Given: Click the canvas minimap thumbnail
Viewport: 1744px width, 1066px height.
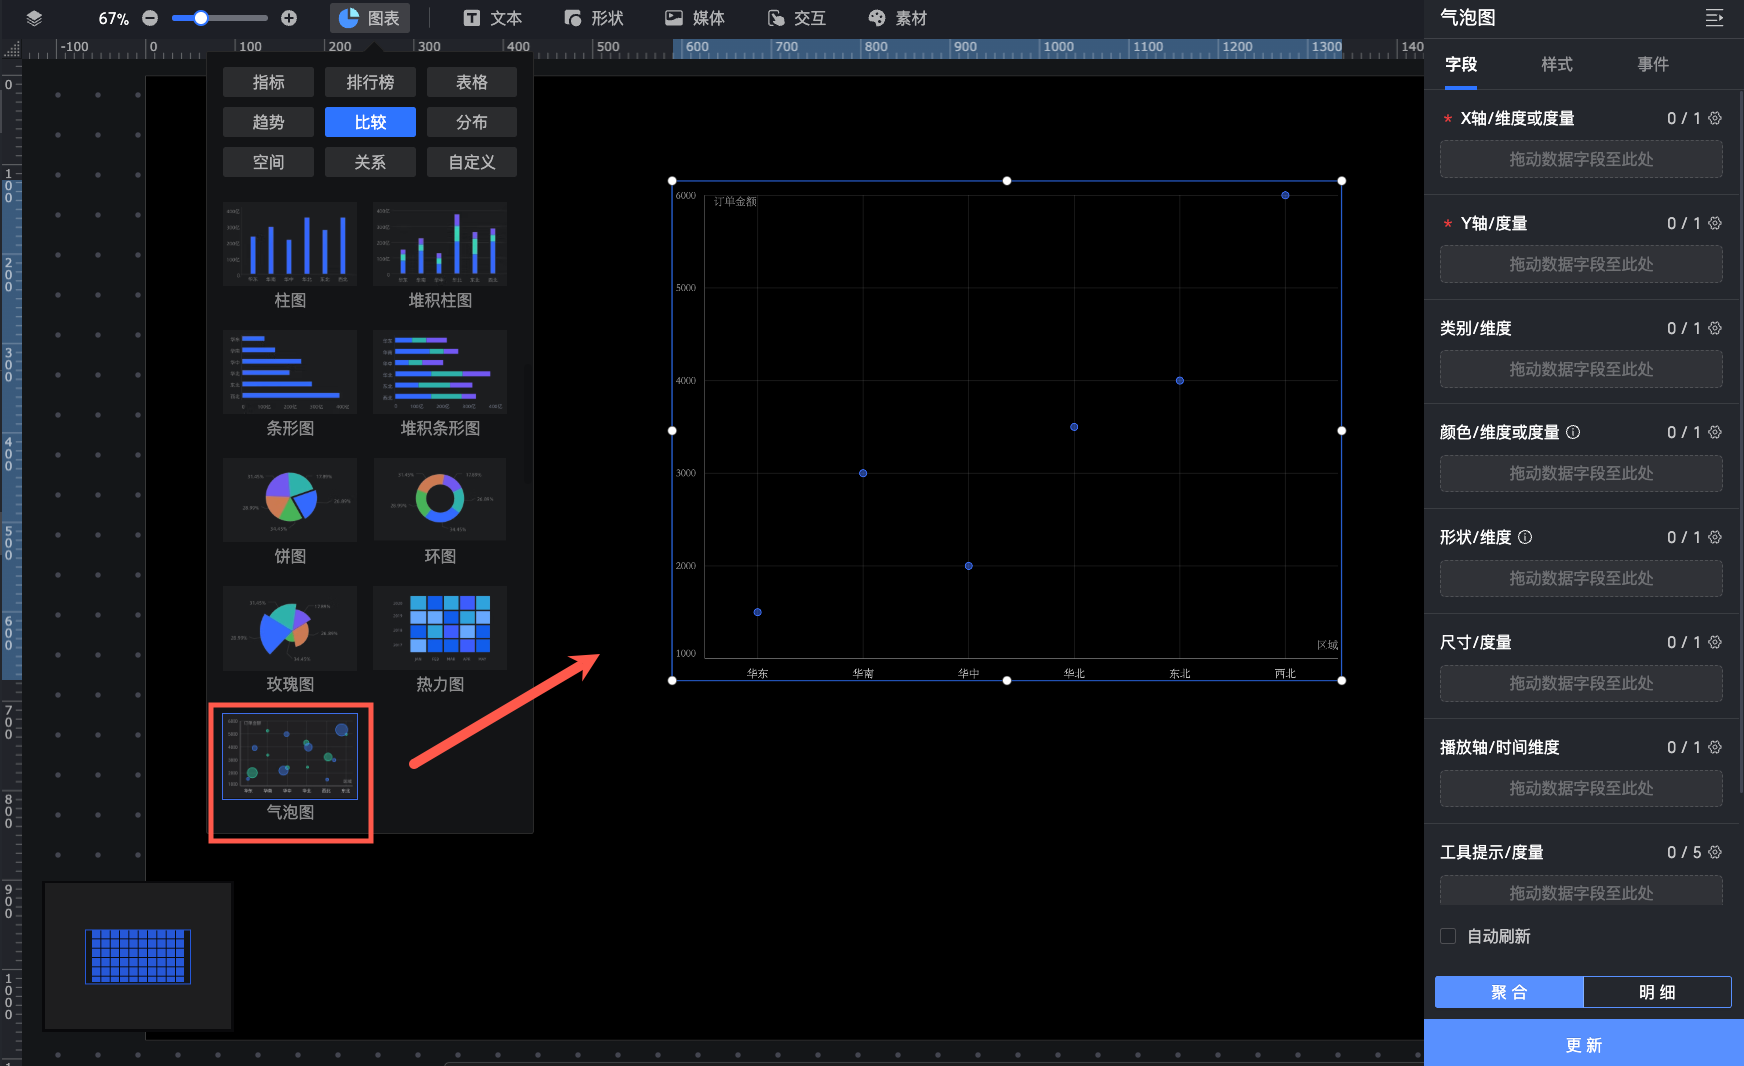Looking at the screenshot, I should coord(138,956).
